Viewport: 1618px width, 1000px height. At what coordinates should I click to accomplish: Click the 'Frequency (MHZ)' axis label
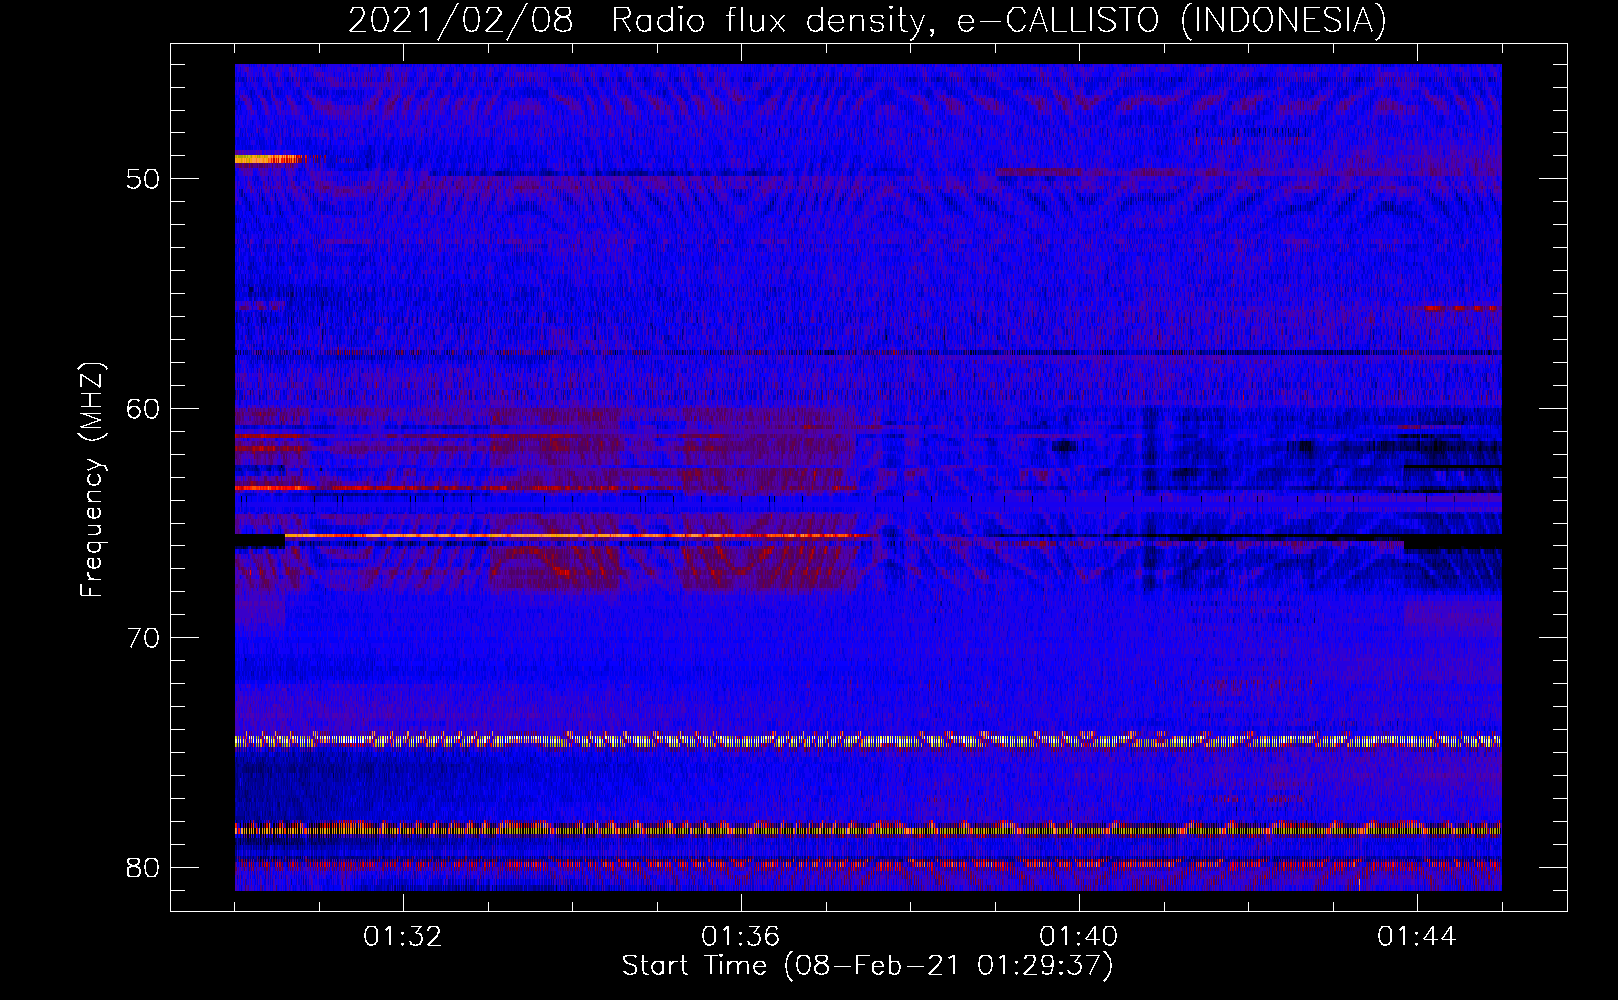(x=92, y=479)
